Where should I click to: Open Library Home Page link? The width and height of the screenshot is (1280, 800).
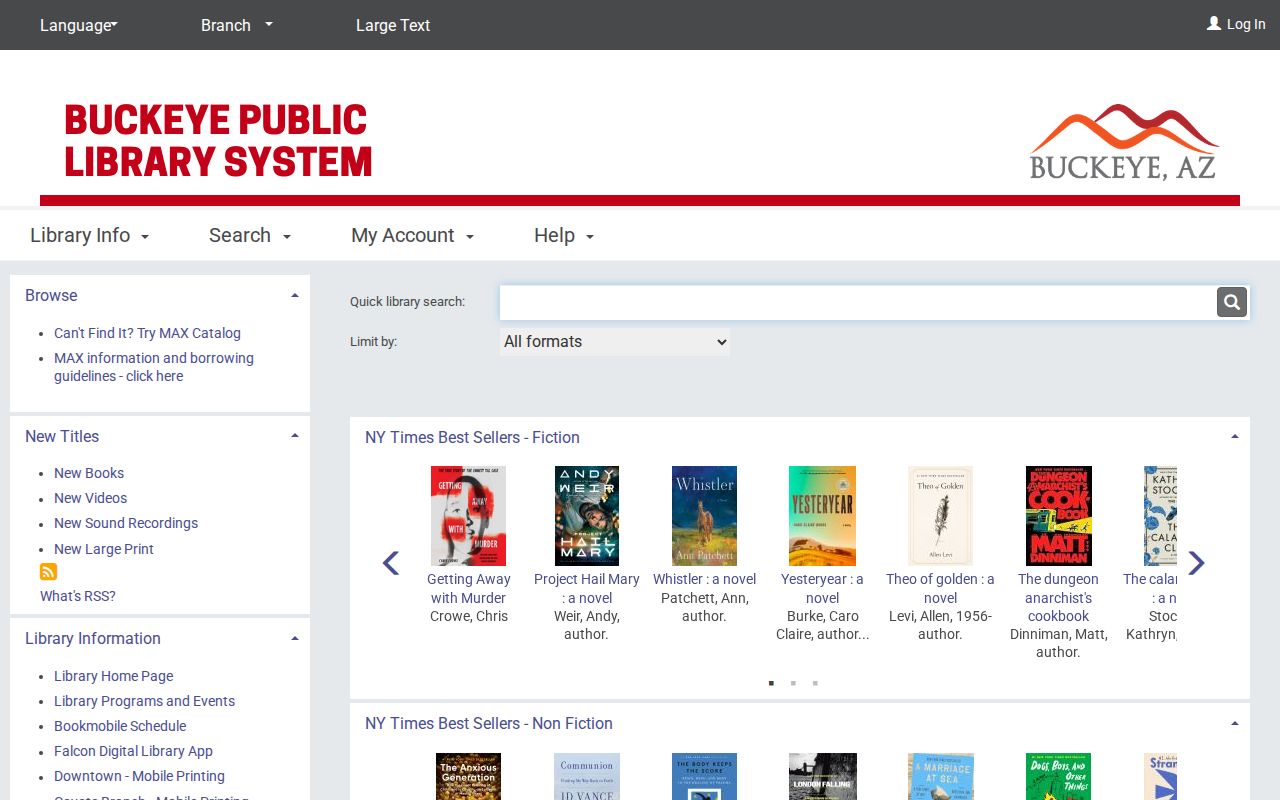pyautogui.click(x=114, y=676)
